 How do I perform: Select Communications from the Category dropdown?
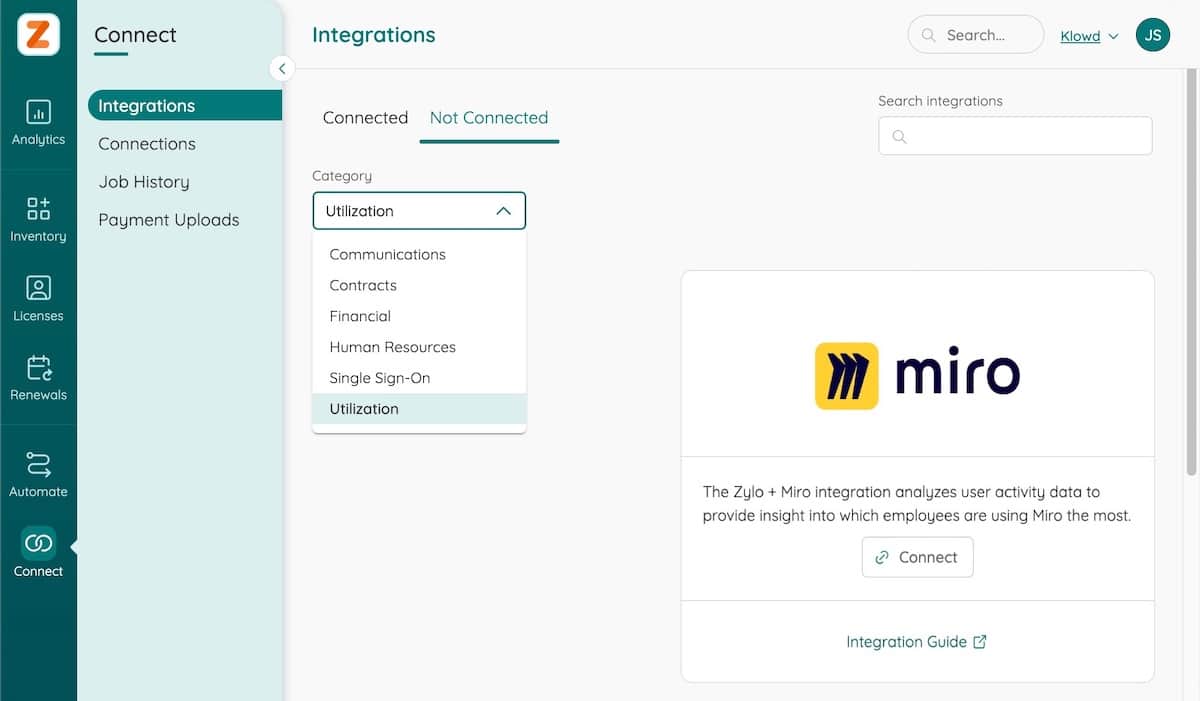(387, 254)
